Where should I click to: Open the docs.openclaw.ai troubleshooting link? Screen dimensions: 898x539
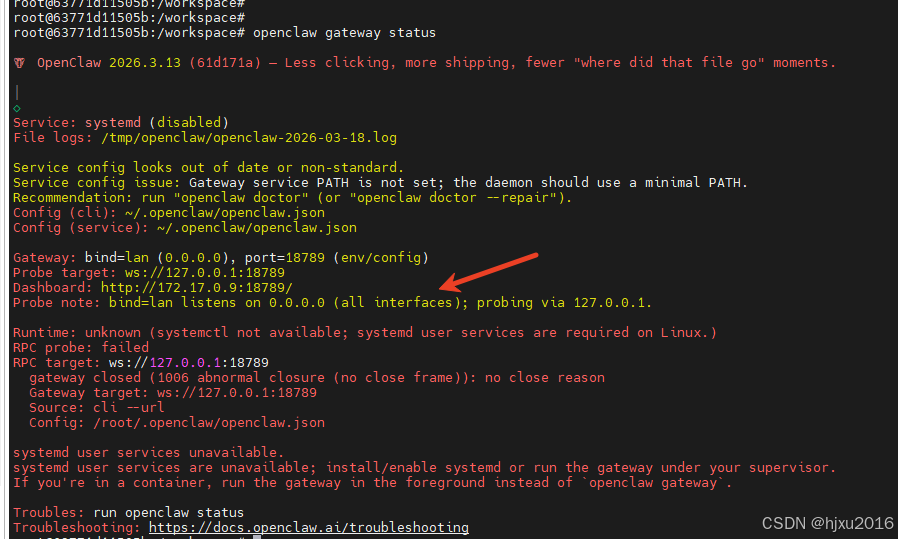(x=309, y=527)
